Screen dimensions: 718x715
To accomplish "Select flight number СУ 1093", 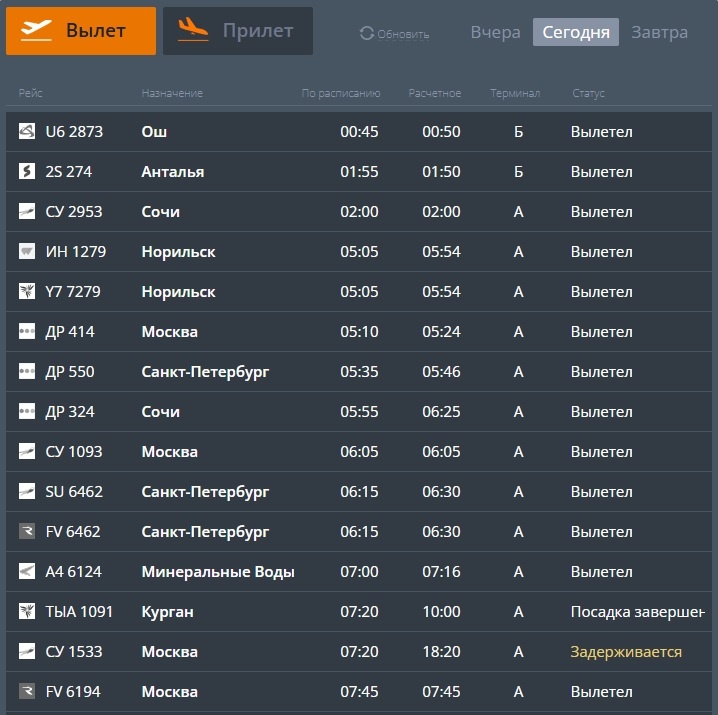I will coord(74,452).
